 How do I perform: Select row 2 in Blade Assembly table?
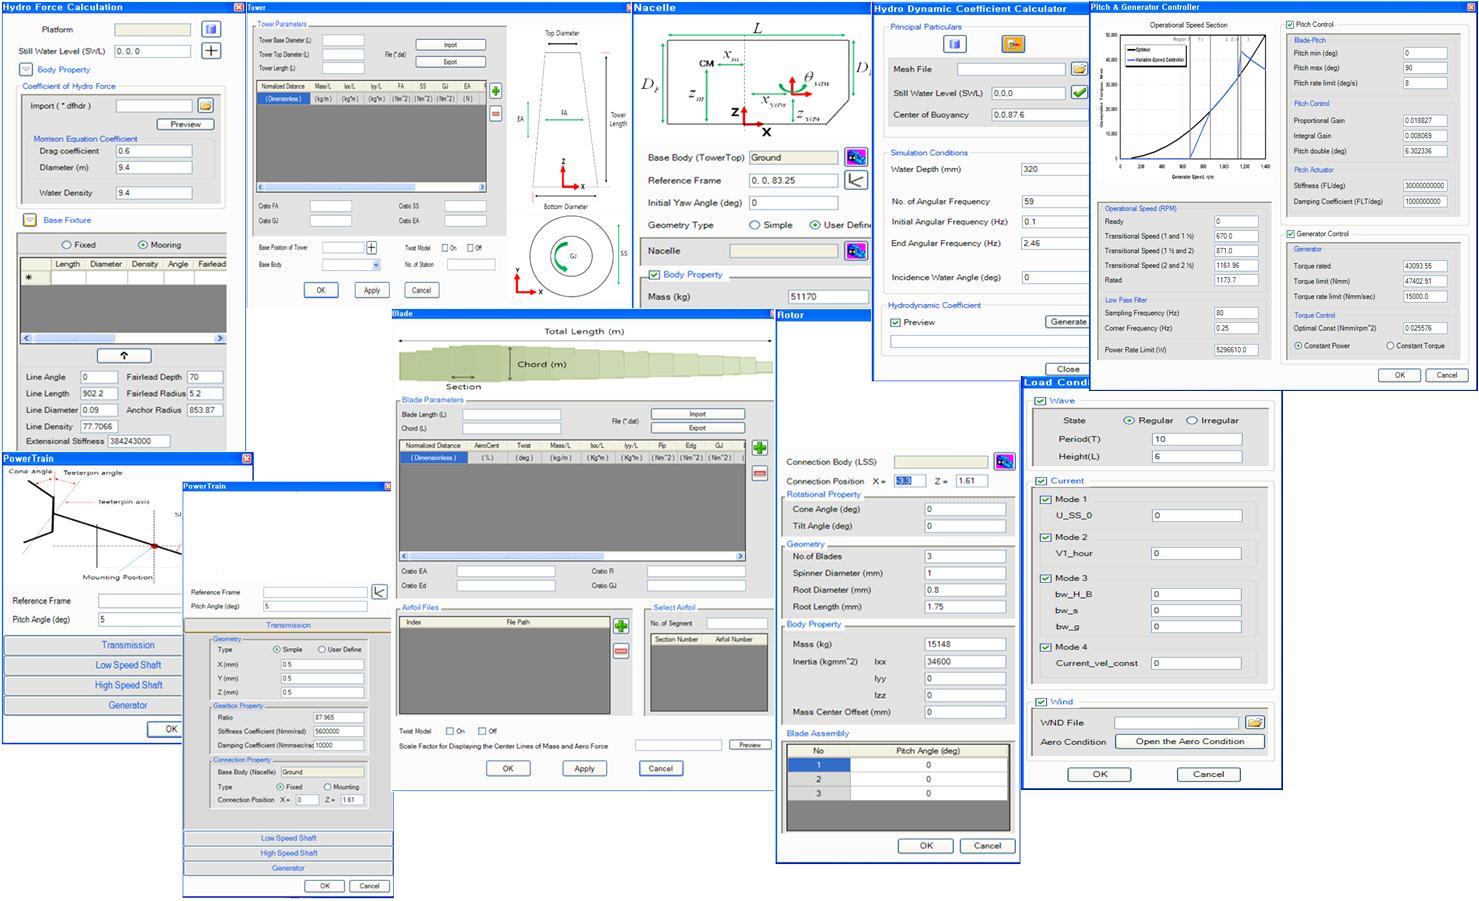click(897, 779)
